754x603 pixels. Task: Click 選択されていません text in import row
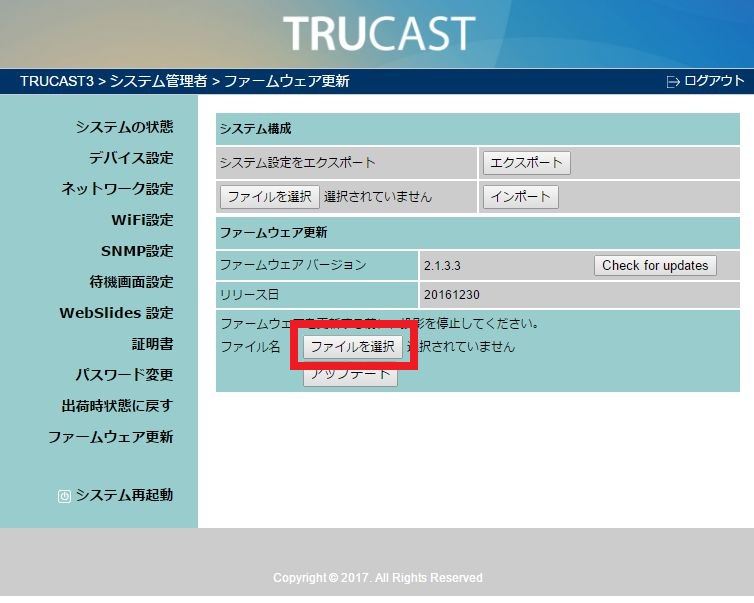click(x=378, y=197)
